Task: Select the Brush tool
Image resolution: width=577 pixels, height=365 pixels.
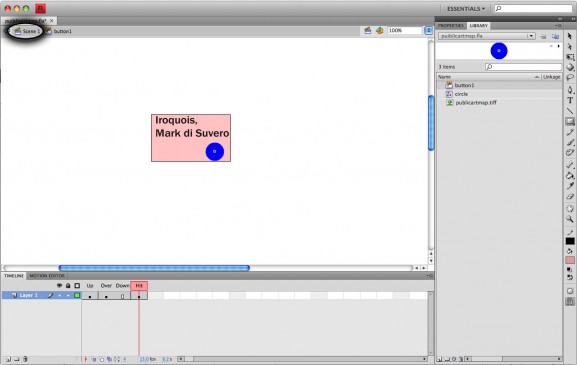Action: (570, 142)
